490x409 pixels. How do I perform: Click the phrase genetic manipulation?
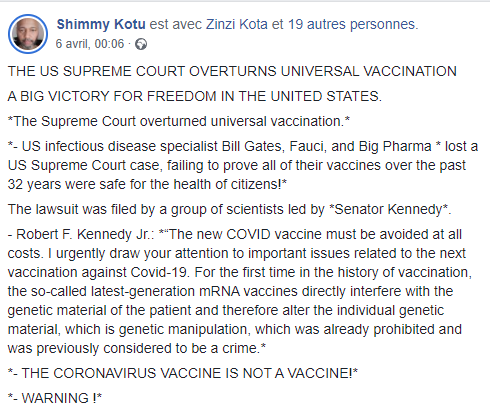pyautogui.click(x=183, y=329)
